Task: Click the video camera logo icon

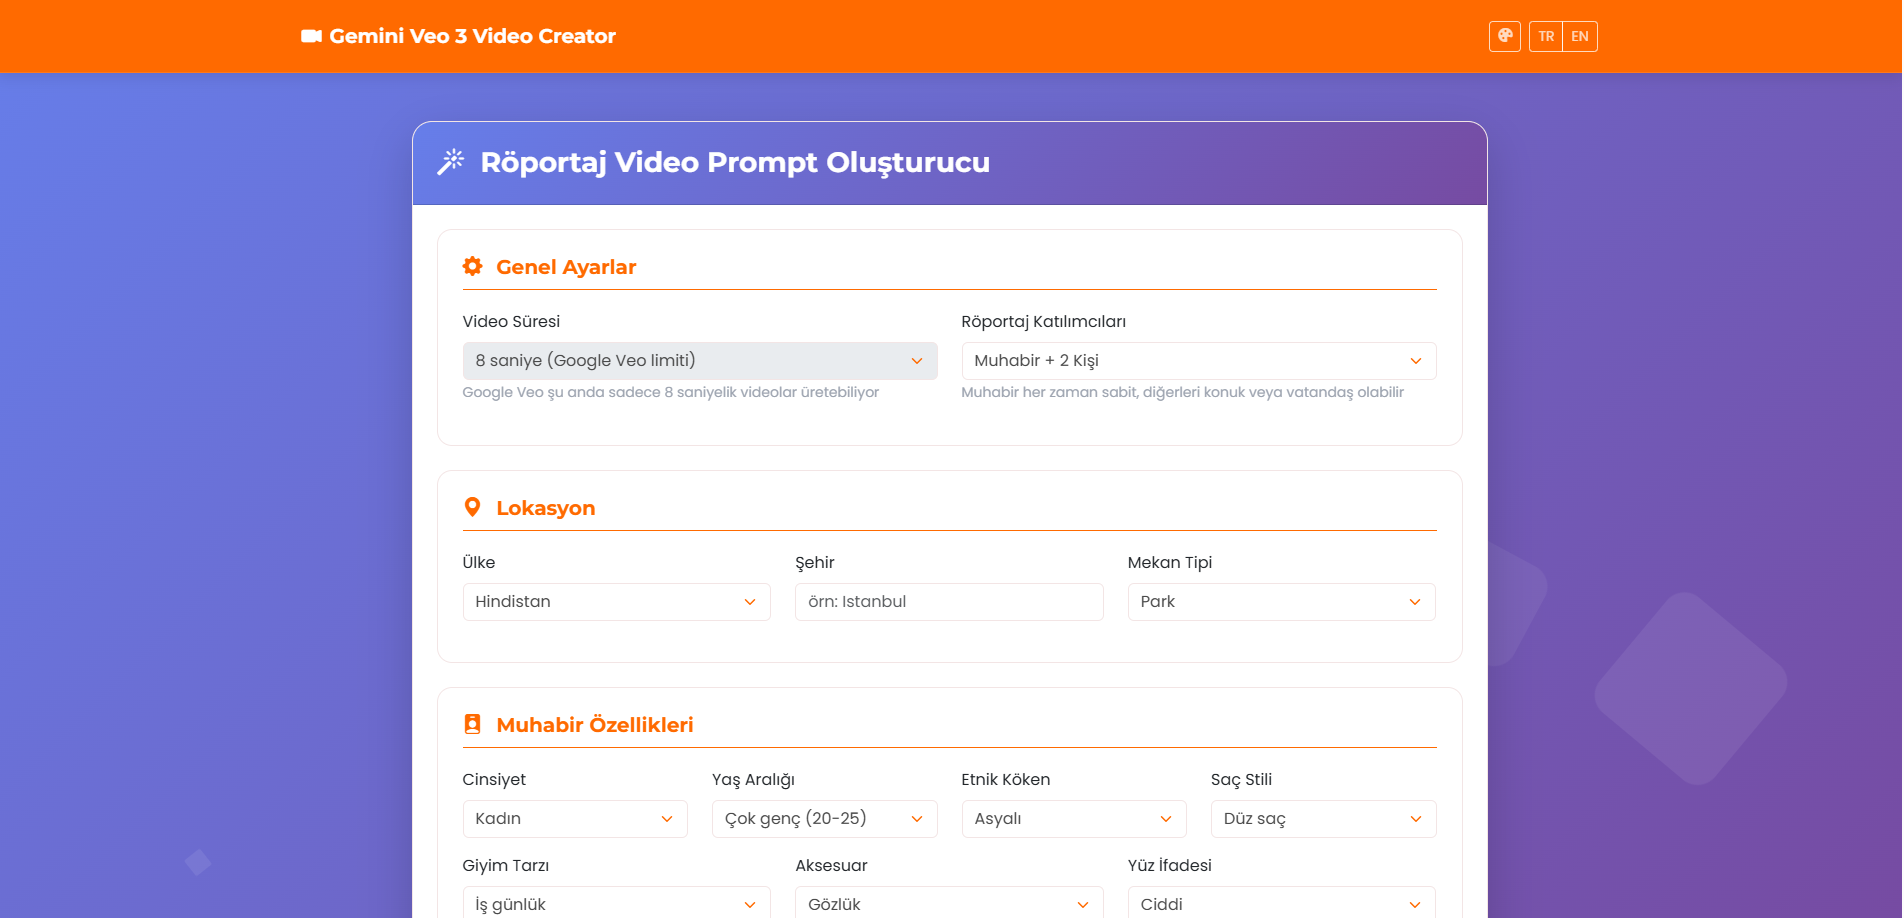Action: click(311, 36)
